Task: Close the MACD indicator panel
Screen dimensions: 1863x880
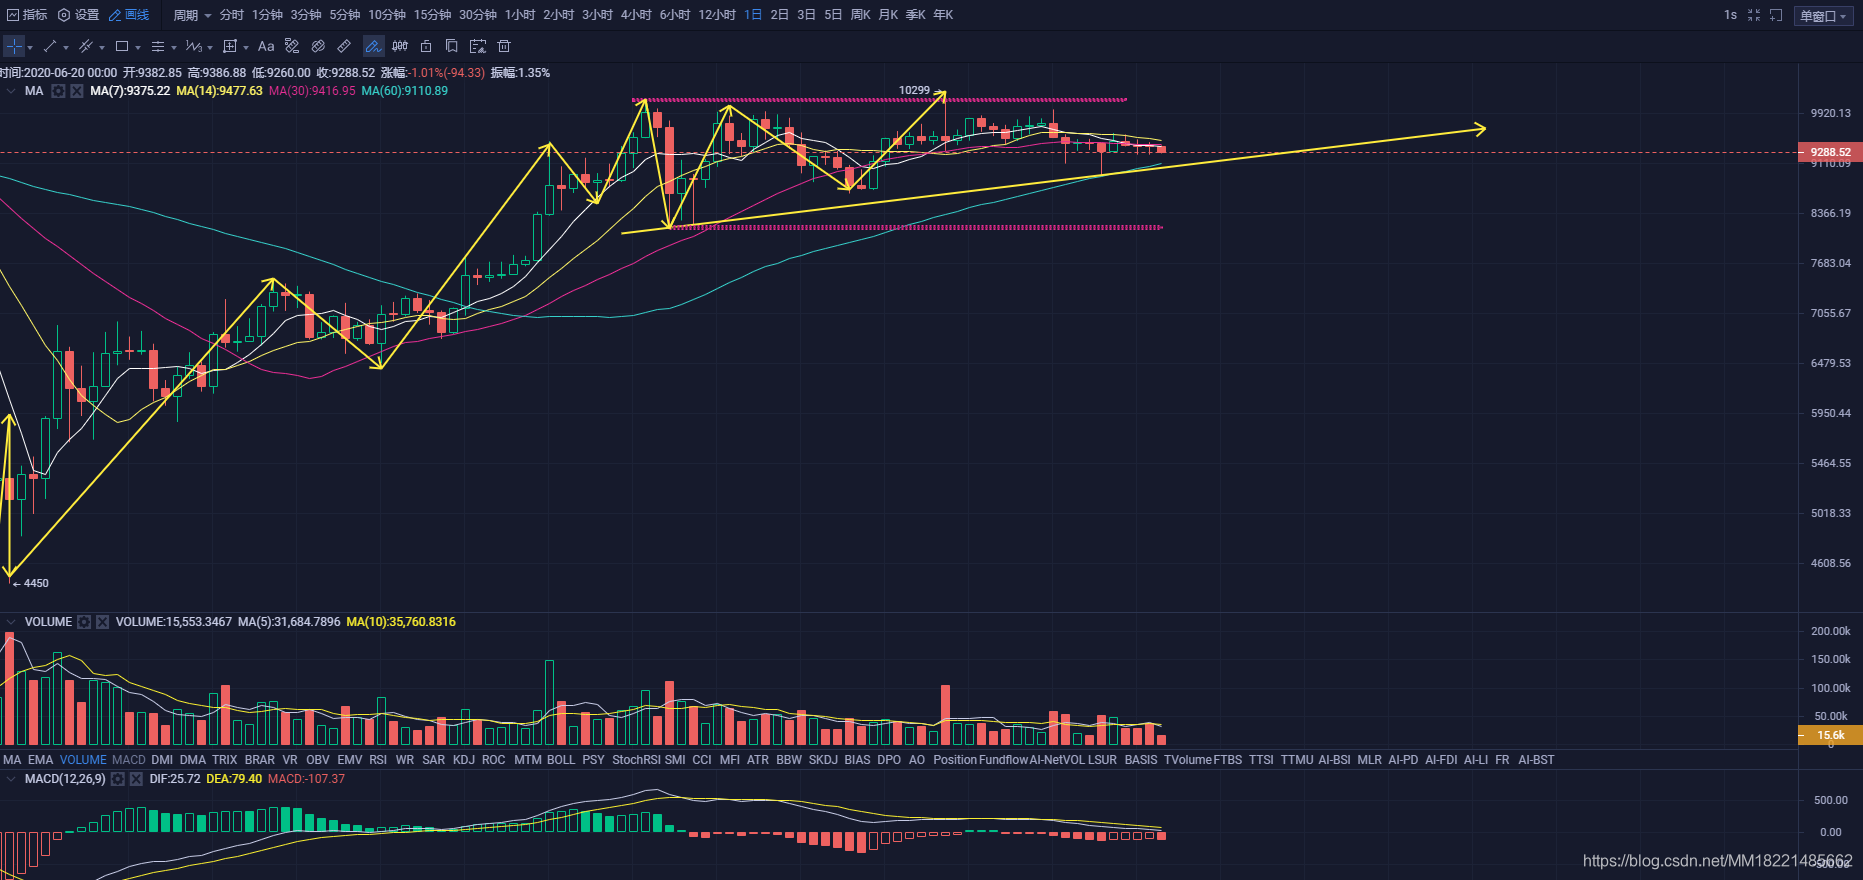Action: click(x=136, y=779)
